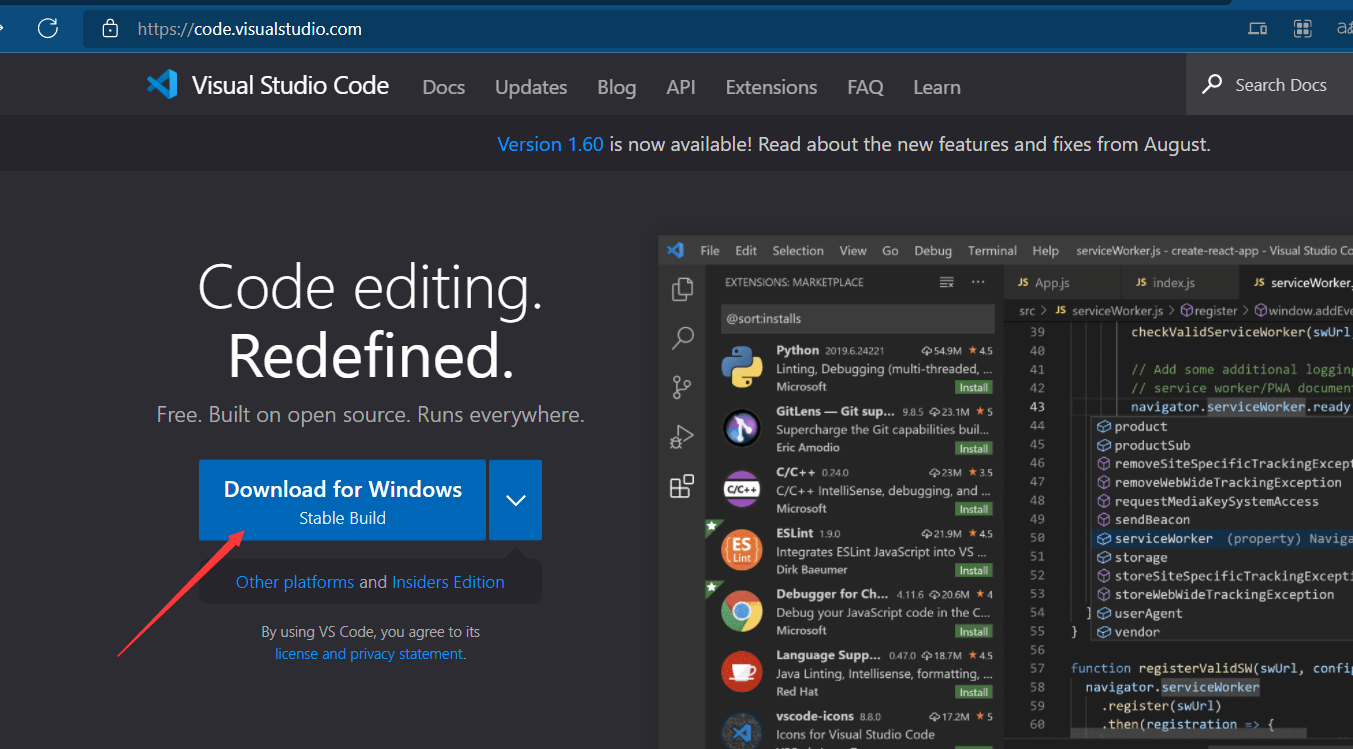Click Download for Windows Stable Build button
This screenshot has width=1353, height=749.
coord(342,500)
